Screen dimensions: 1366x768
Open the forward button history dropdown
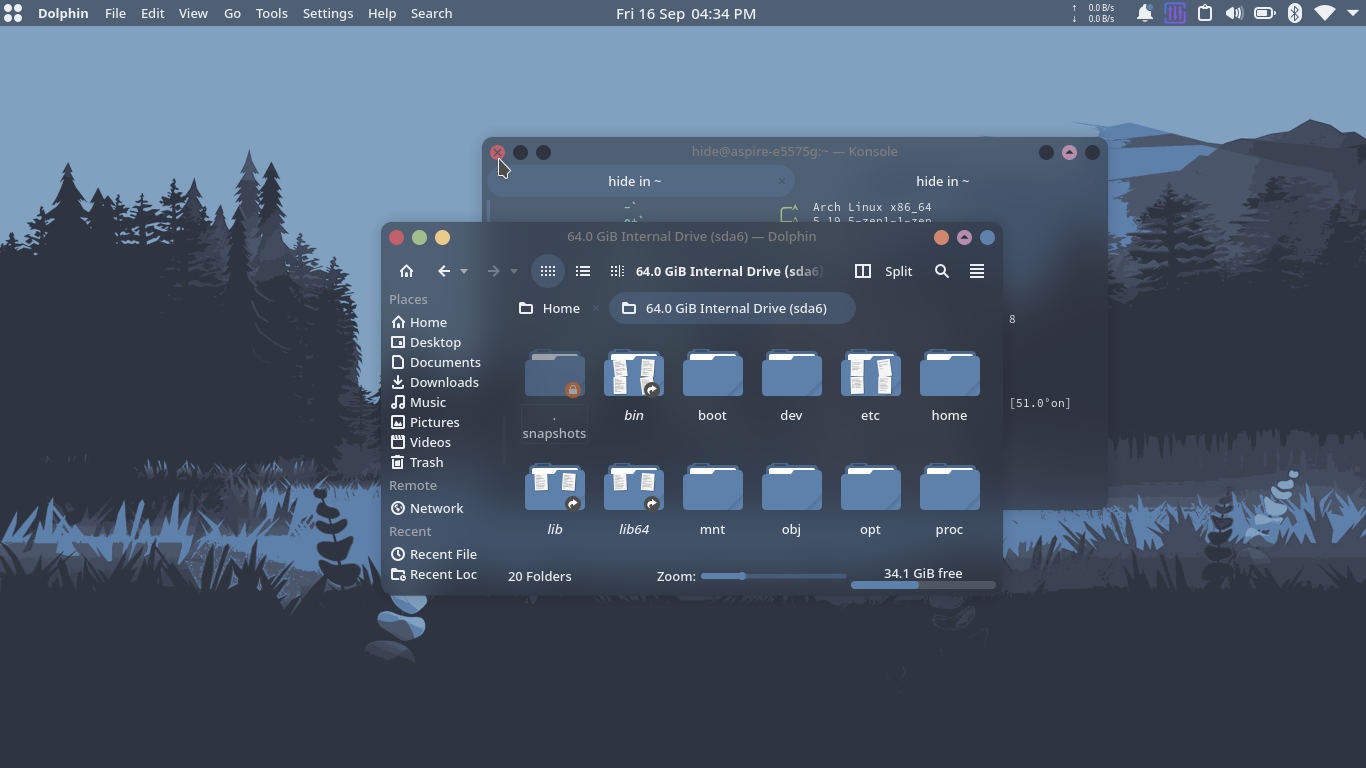pyautogui.click(x=516, y=271)
